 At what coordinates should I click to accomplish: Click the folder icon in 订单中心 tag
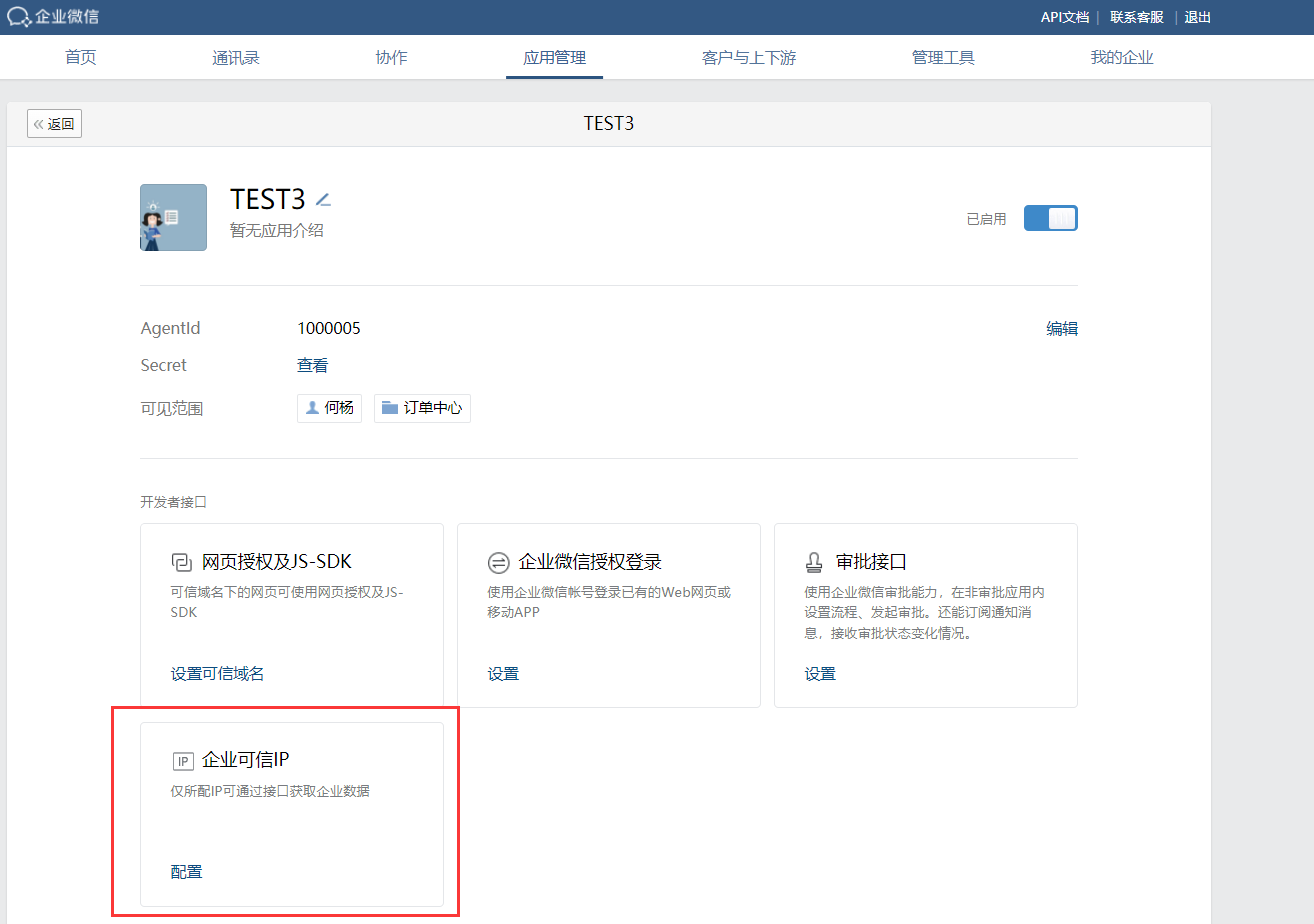point(390,408)
